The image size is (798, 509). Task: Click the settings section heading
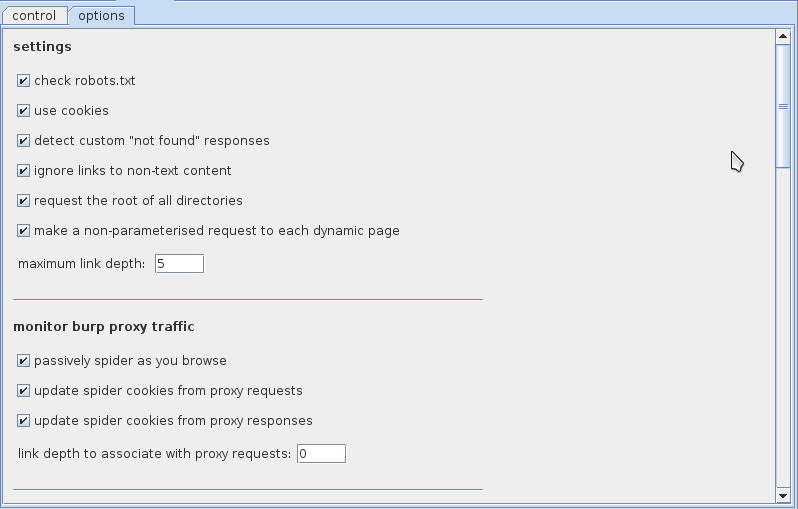click(42, 47)
